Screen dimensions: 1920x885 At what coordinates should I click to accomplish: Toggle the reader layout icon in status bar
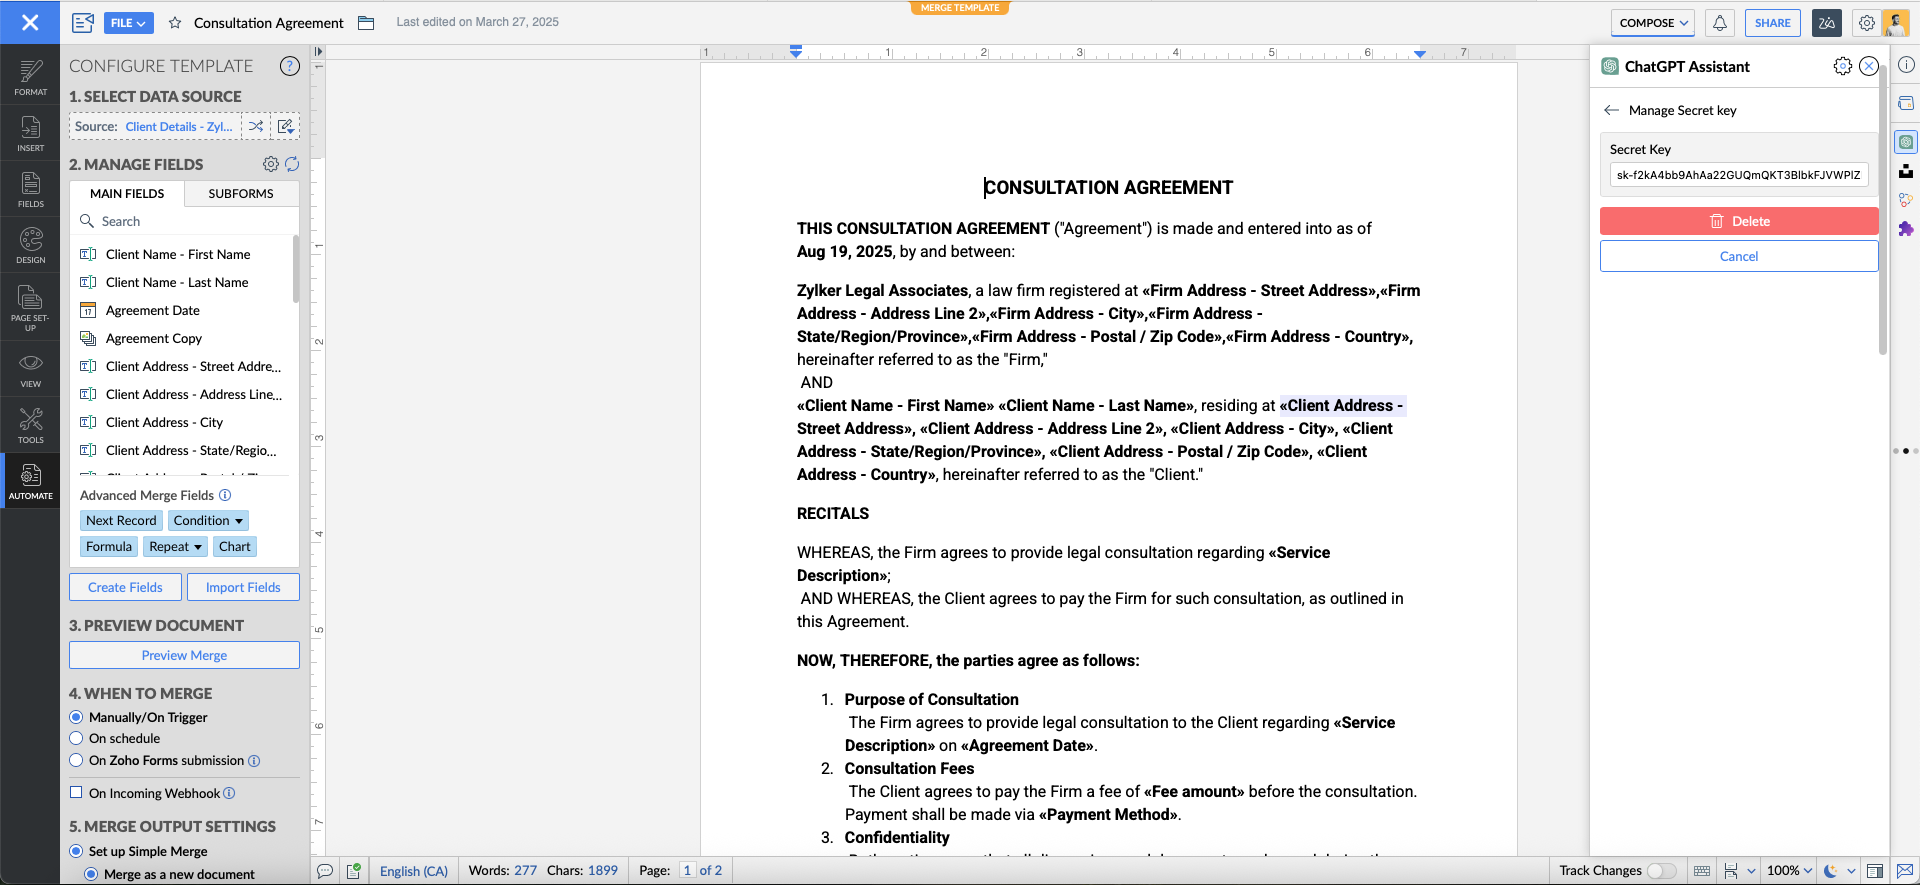click(x=1875, y=871)
